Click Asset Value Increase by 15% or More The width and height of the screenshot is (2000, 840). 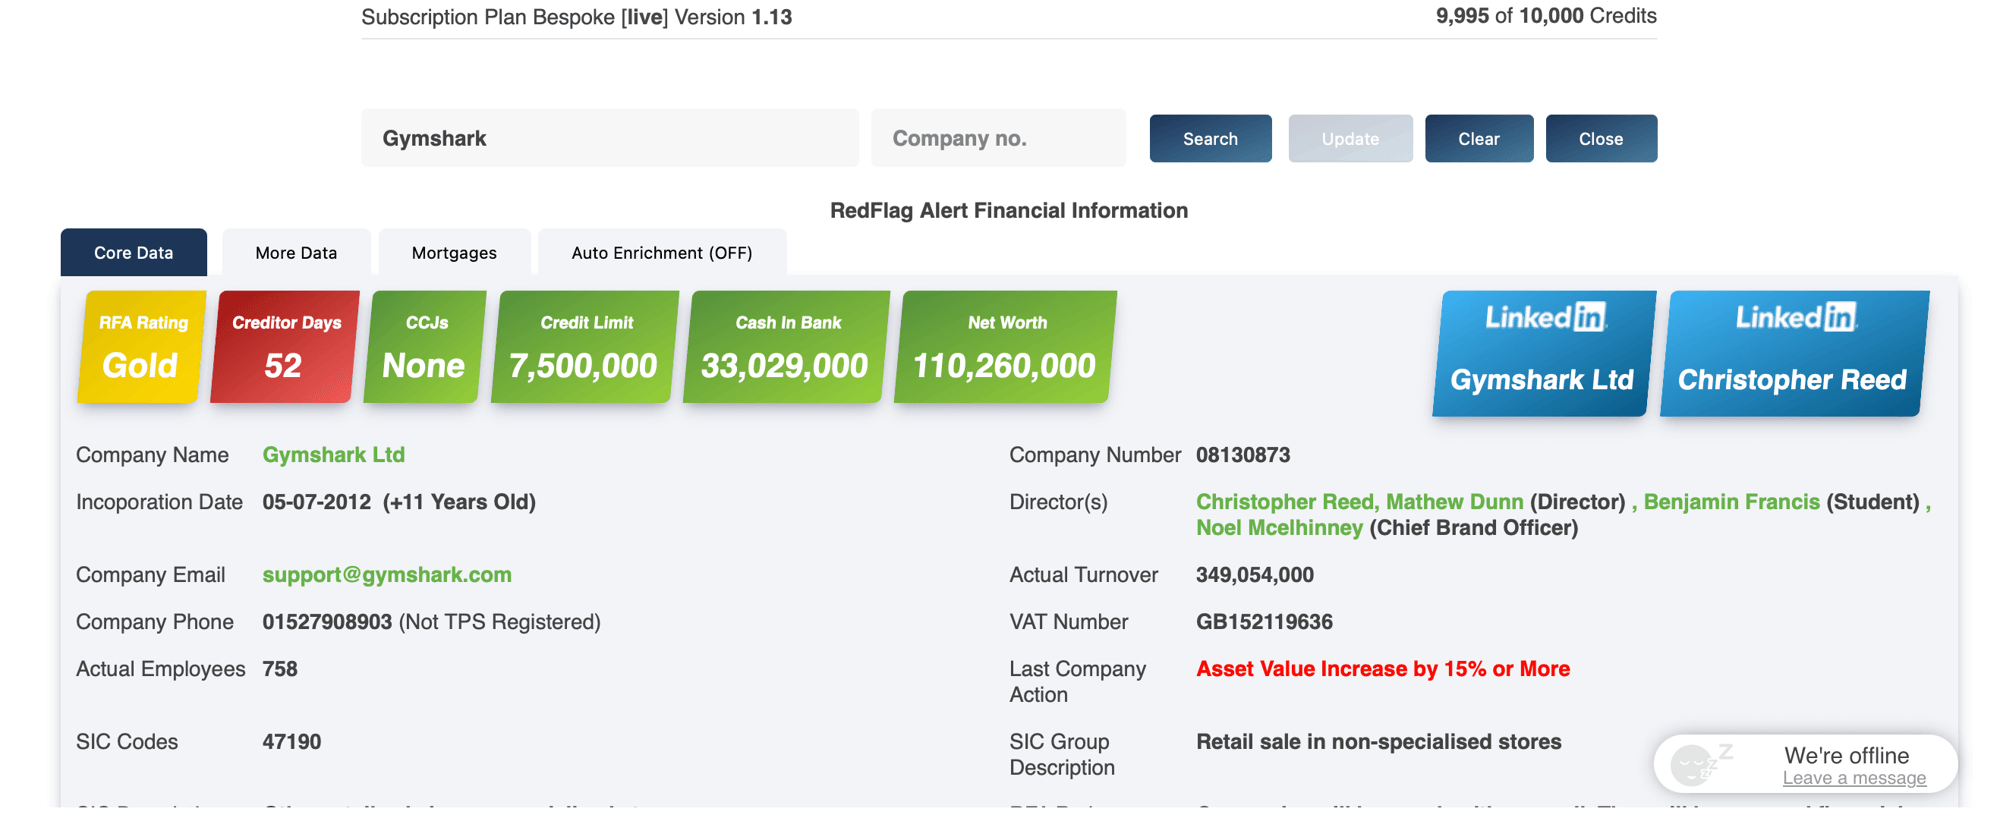tap(1383, 669)
